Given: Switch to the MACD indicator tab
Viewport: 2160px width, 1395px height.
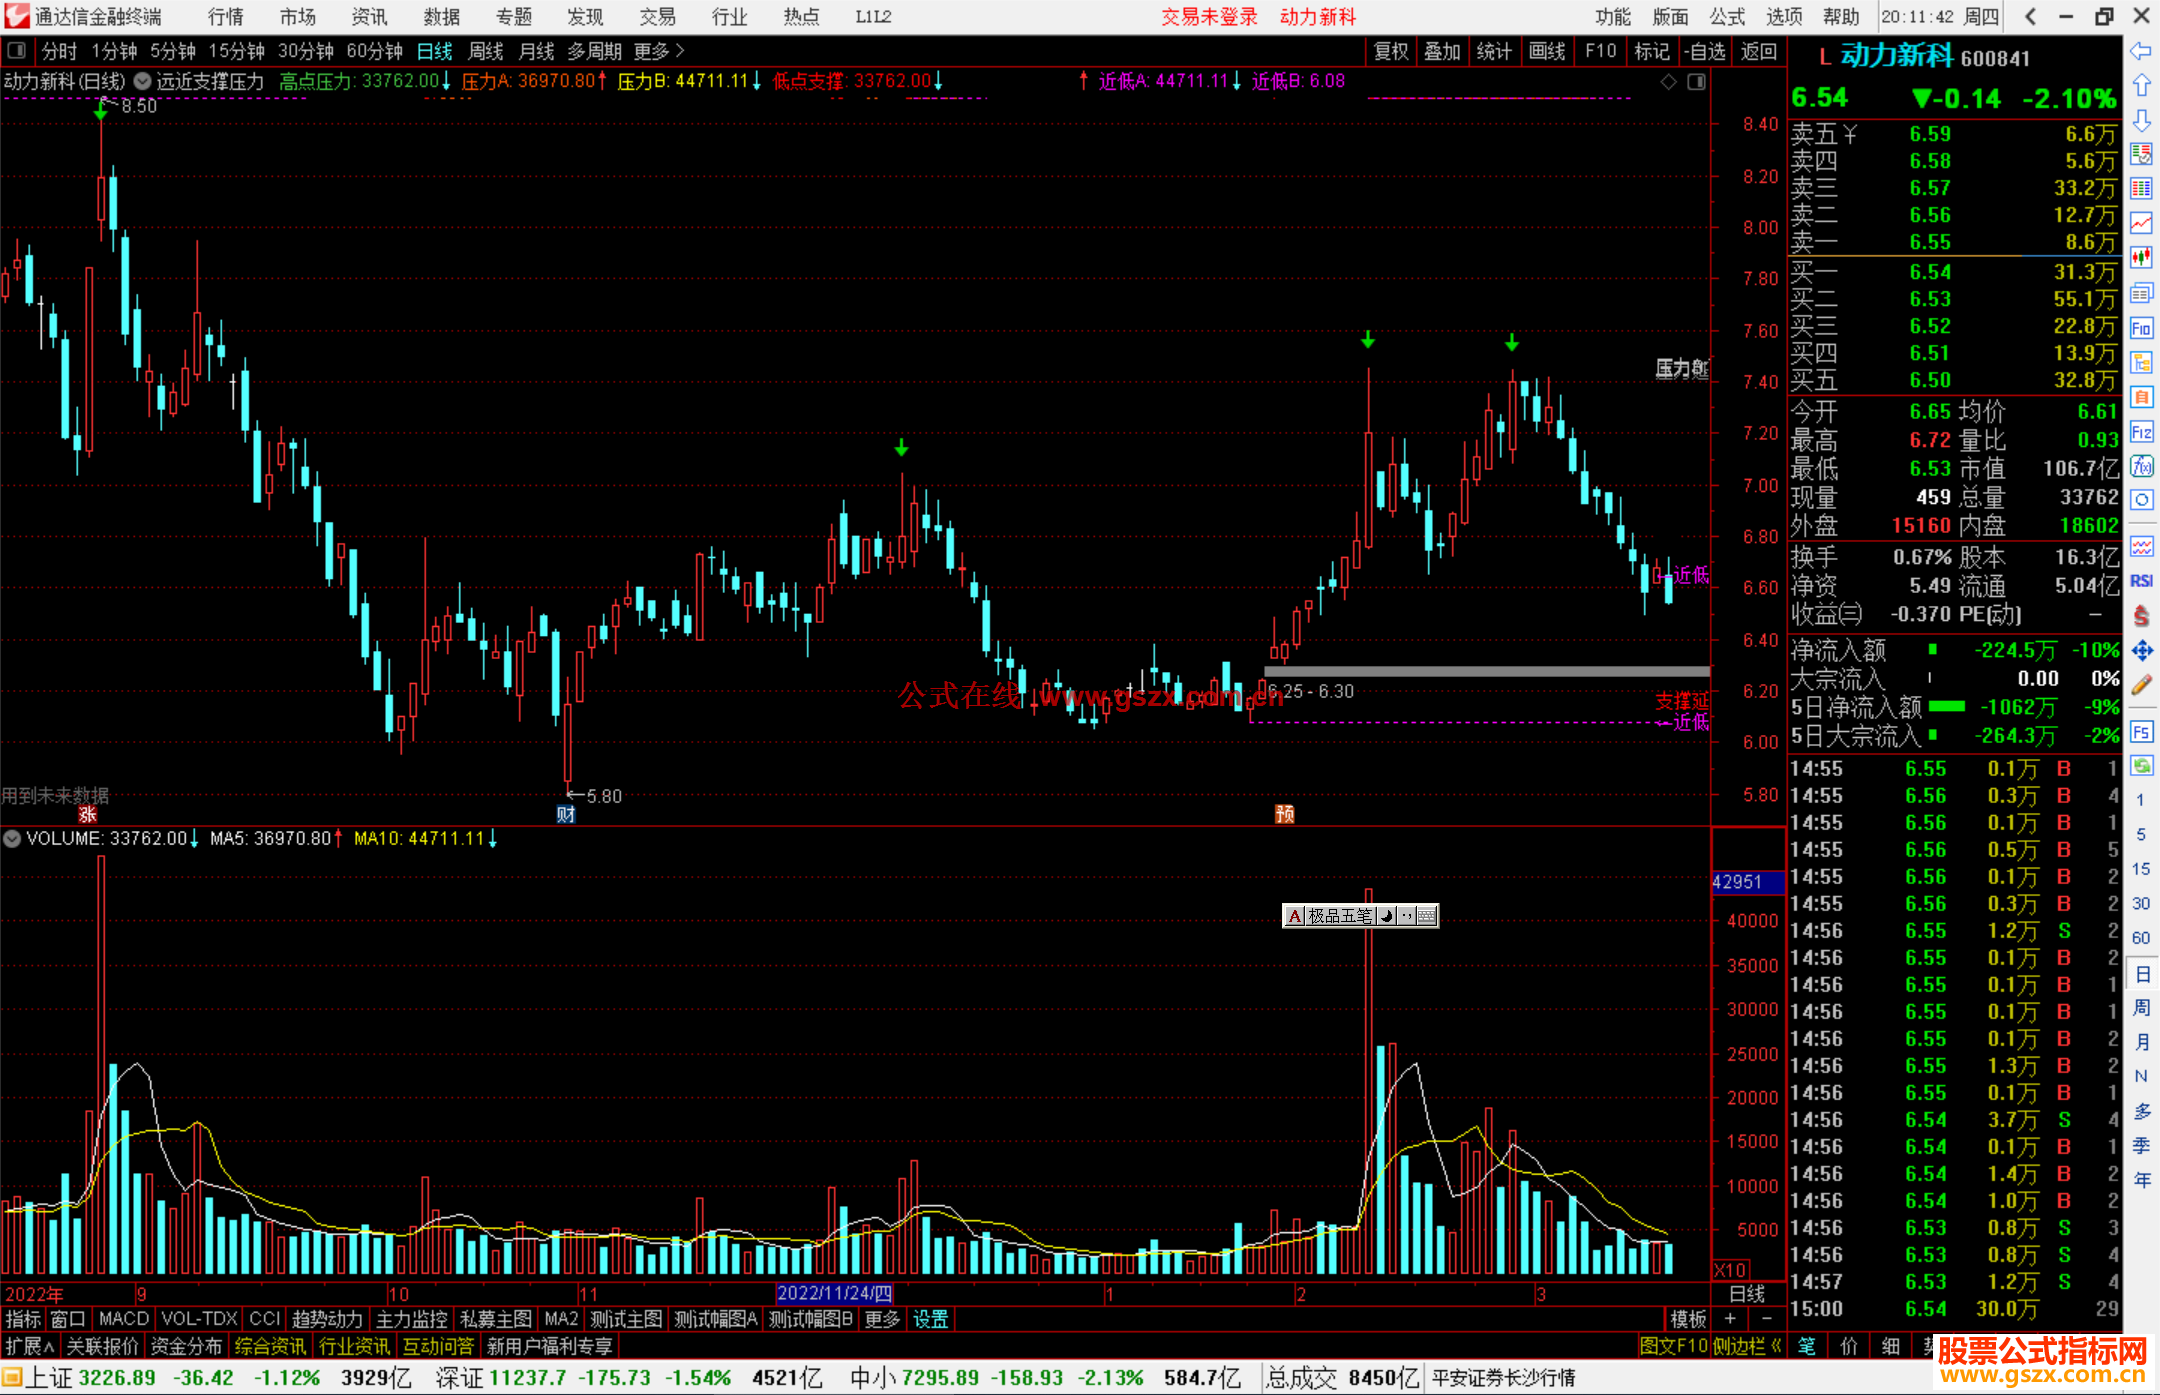Looking at the screenshot, I should (x=124, y=1319).
